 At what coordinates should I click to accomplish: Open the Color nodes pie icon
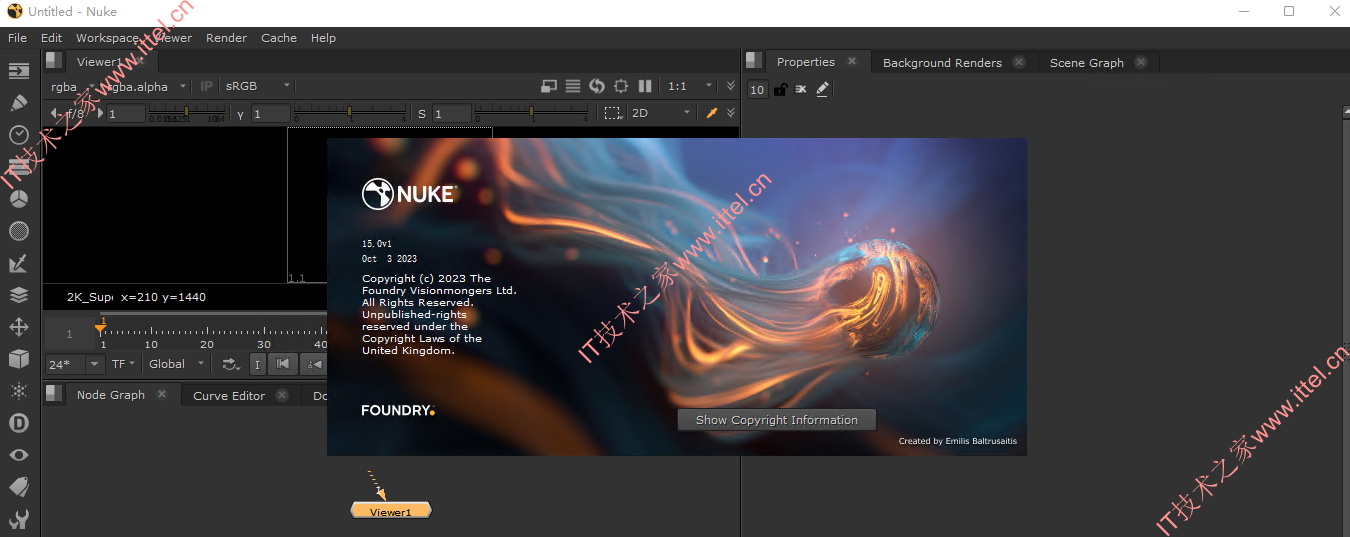19,198
